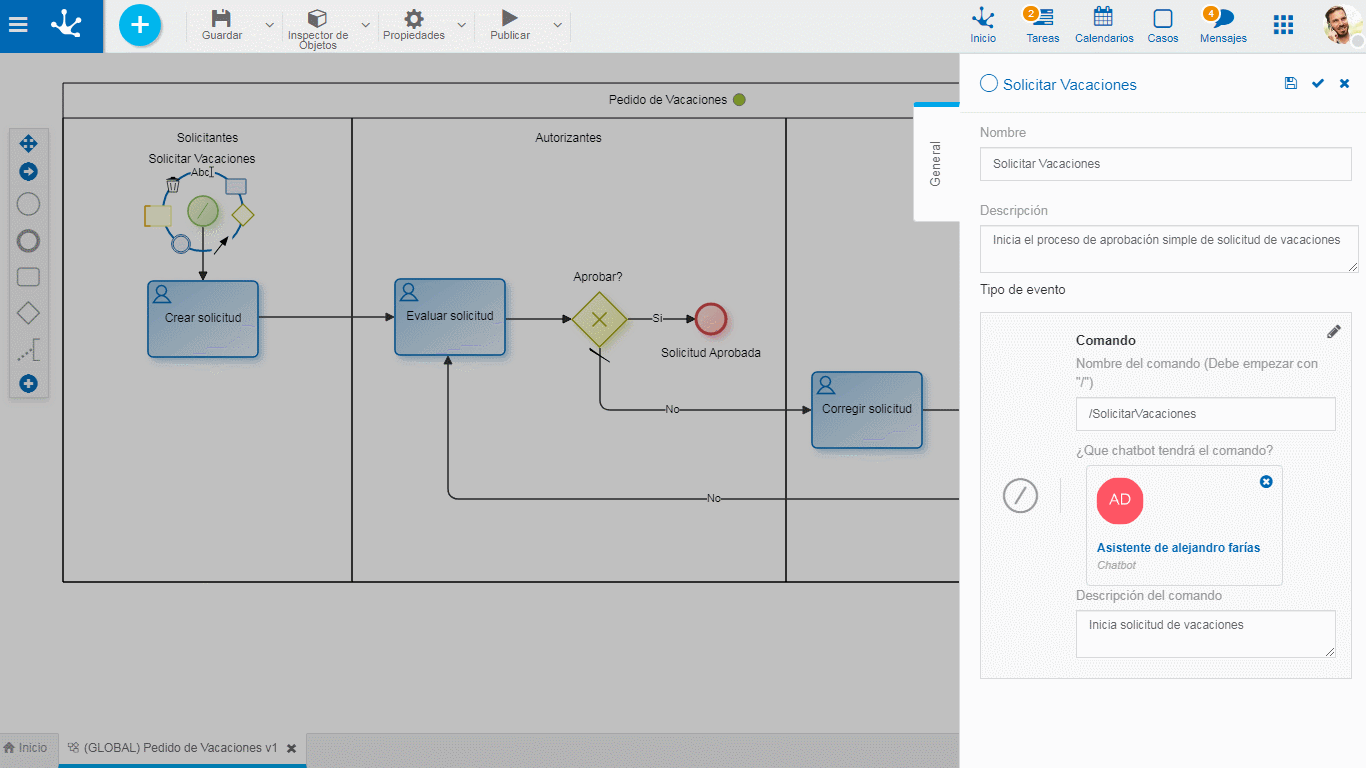Screen dimensions: 1366x768
Task: Remove the selected chatbot with x icon
Action: click(x=1266, y=482)
